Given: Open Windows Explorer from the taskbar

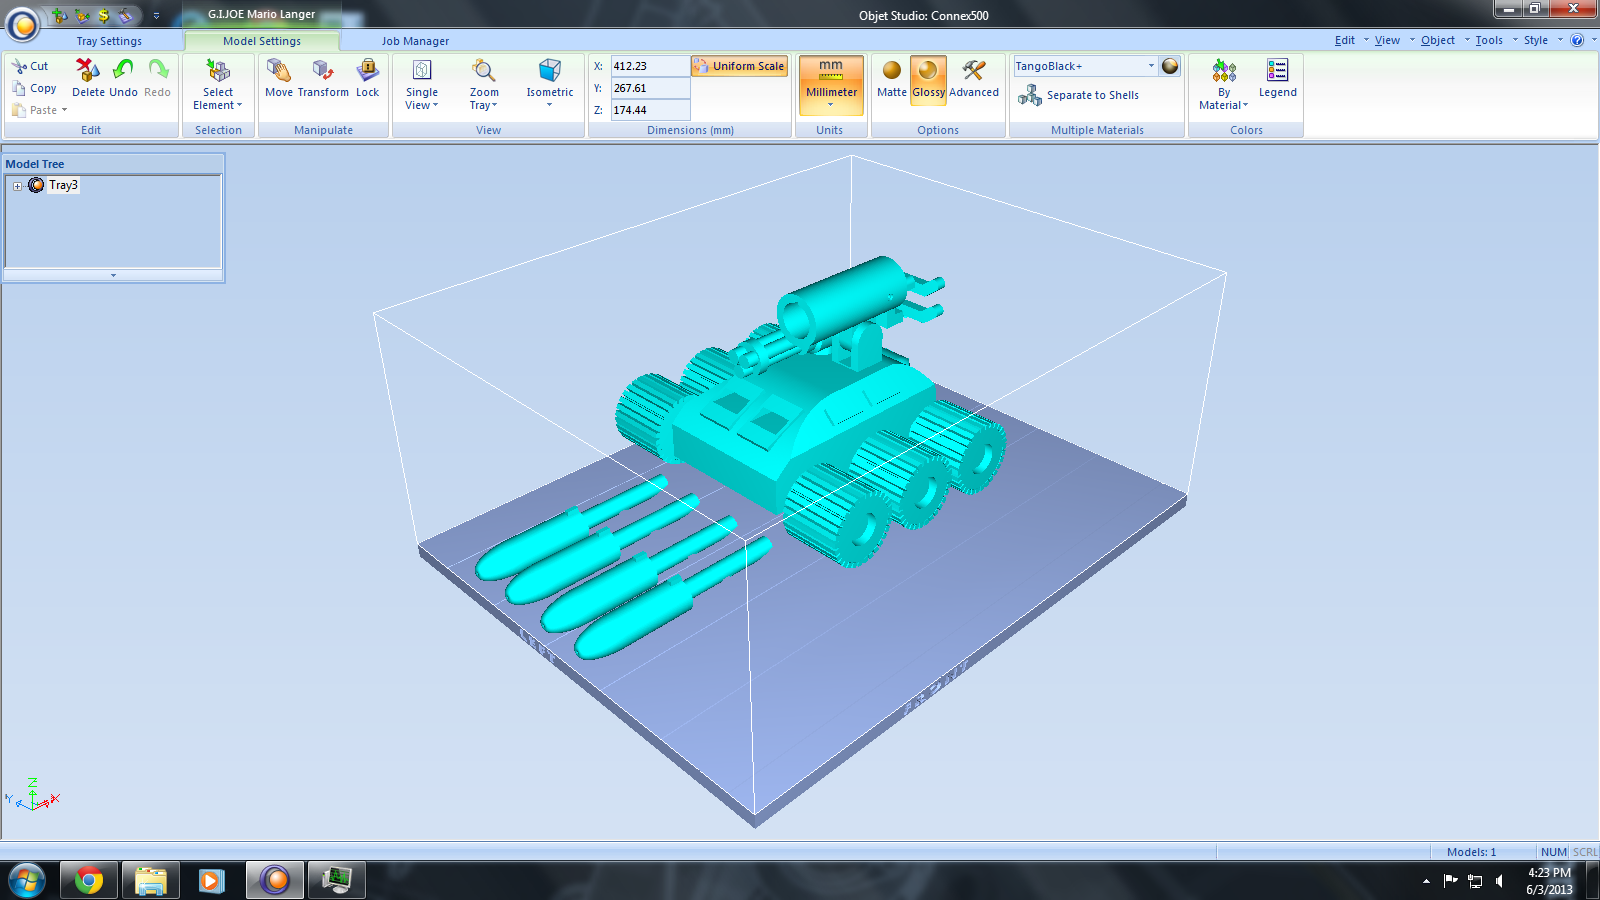Looking at the screenshot, I should (x=151, y=881).
